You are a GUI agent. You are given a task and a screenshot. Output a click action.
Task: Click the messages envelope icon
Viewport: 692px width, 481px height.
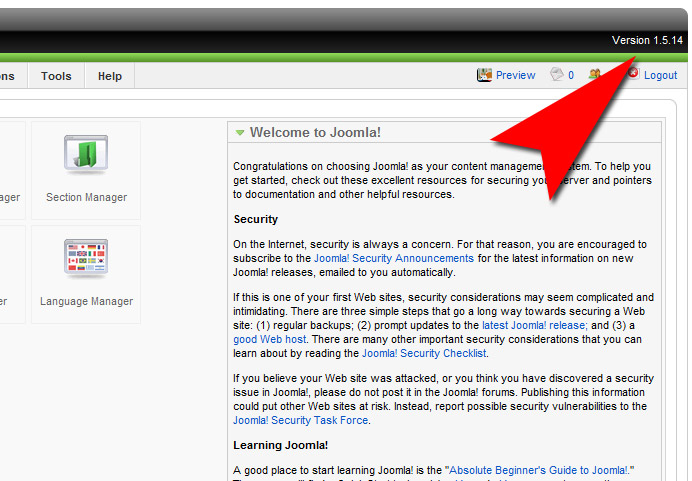point(557,74)
